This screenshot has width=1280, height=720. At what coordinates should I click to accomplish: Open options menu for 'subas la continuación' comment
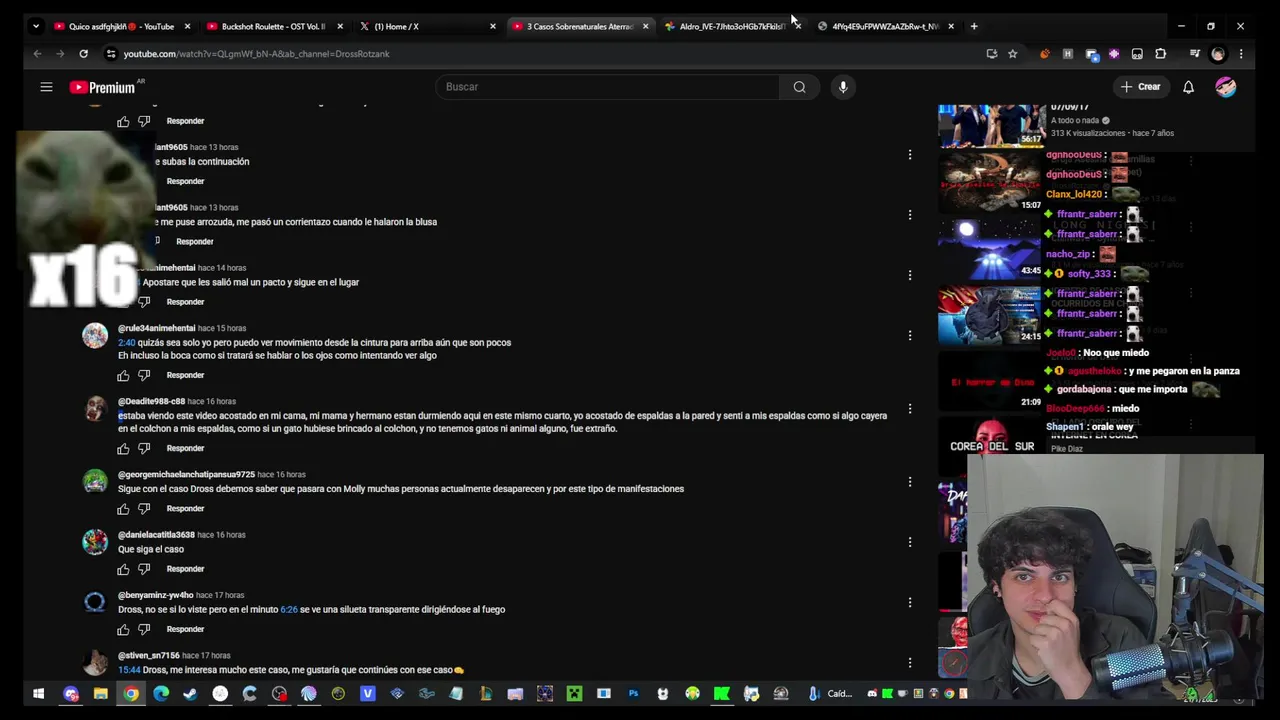910,155
